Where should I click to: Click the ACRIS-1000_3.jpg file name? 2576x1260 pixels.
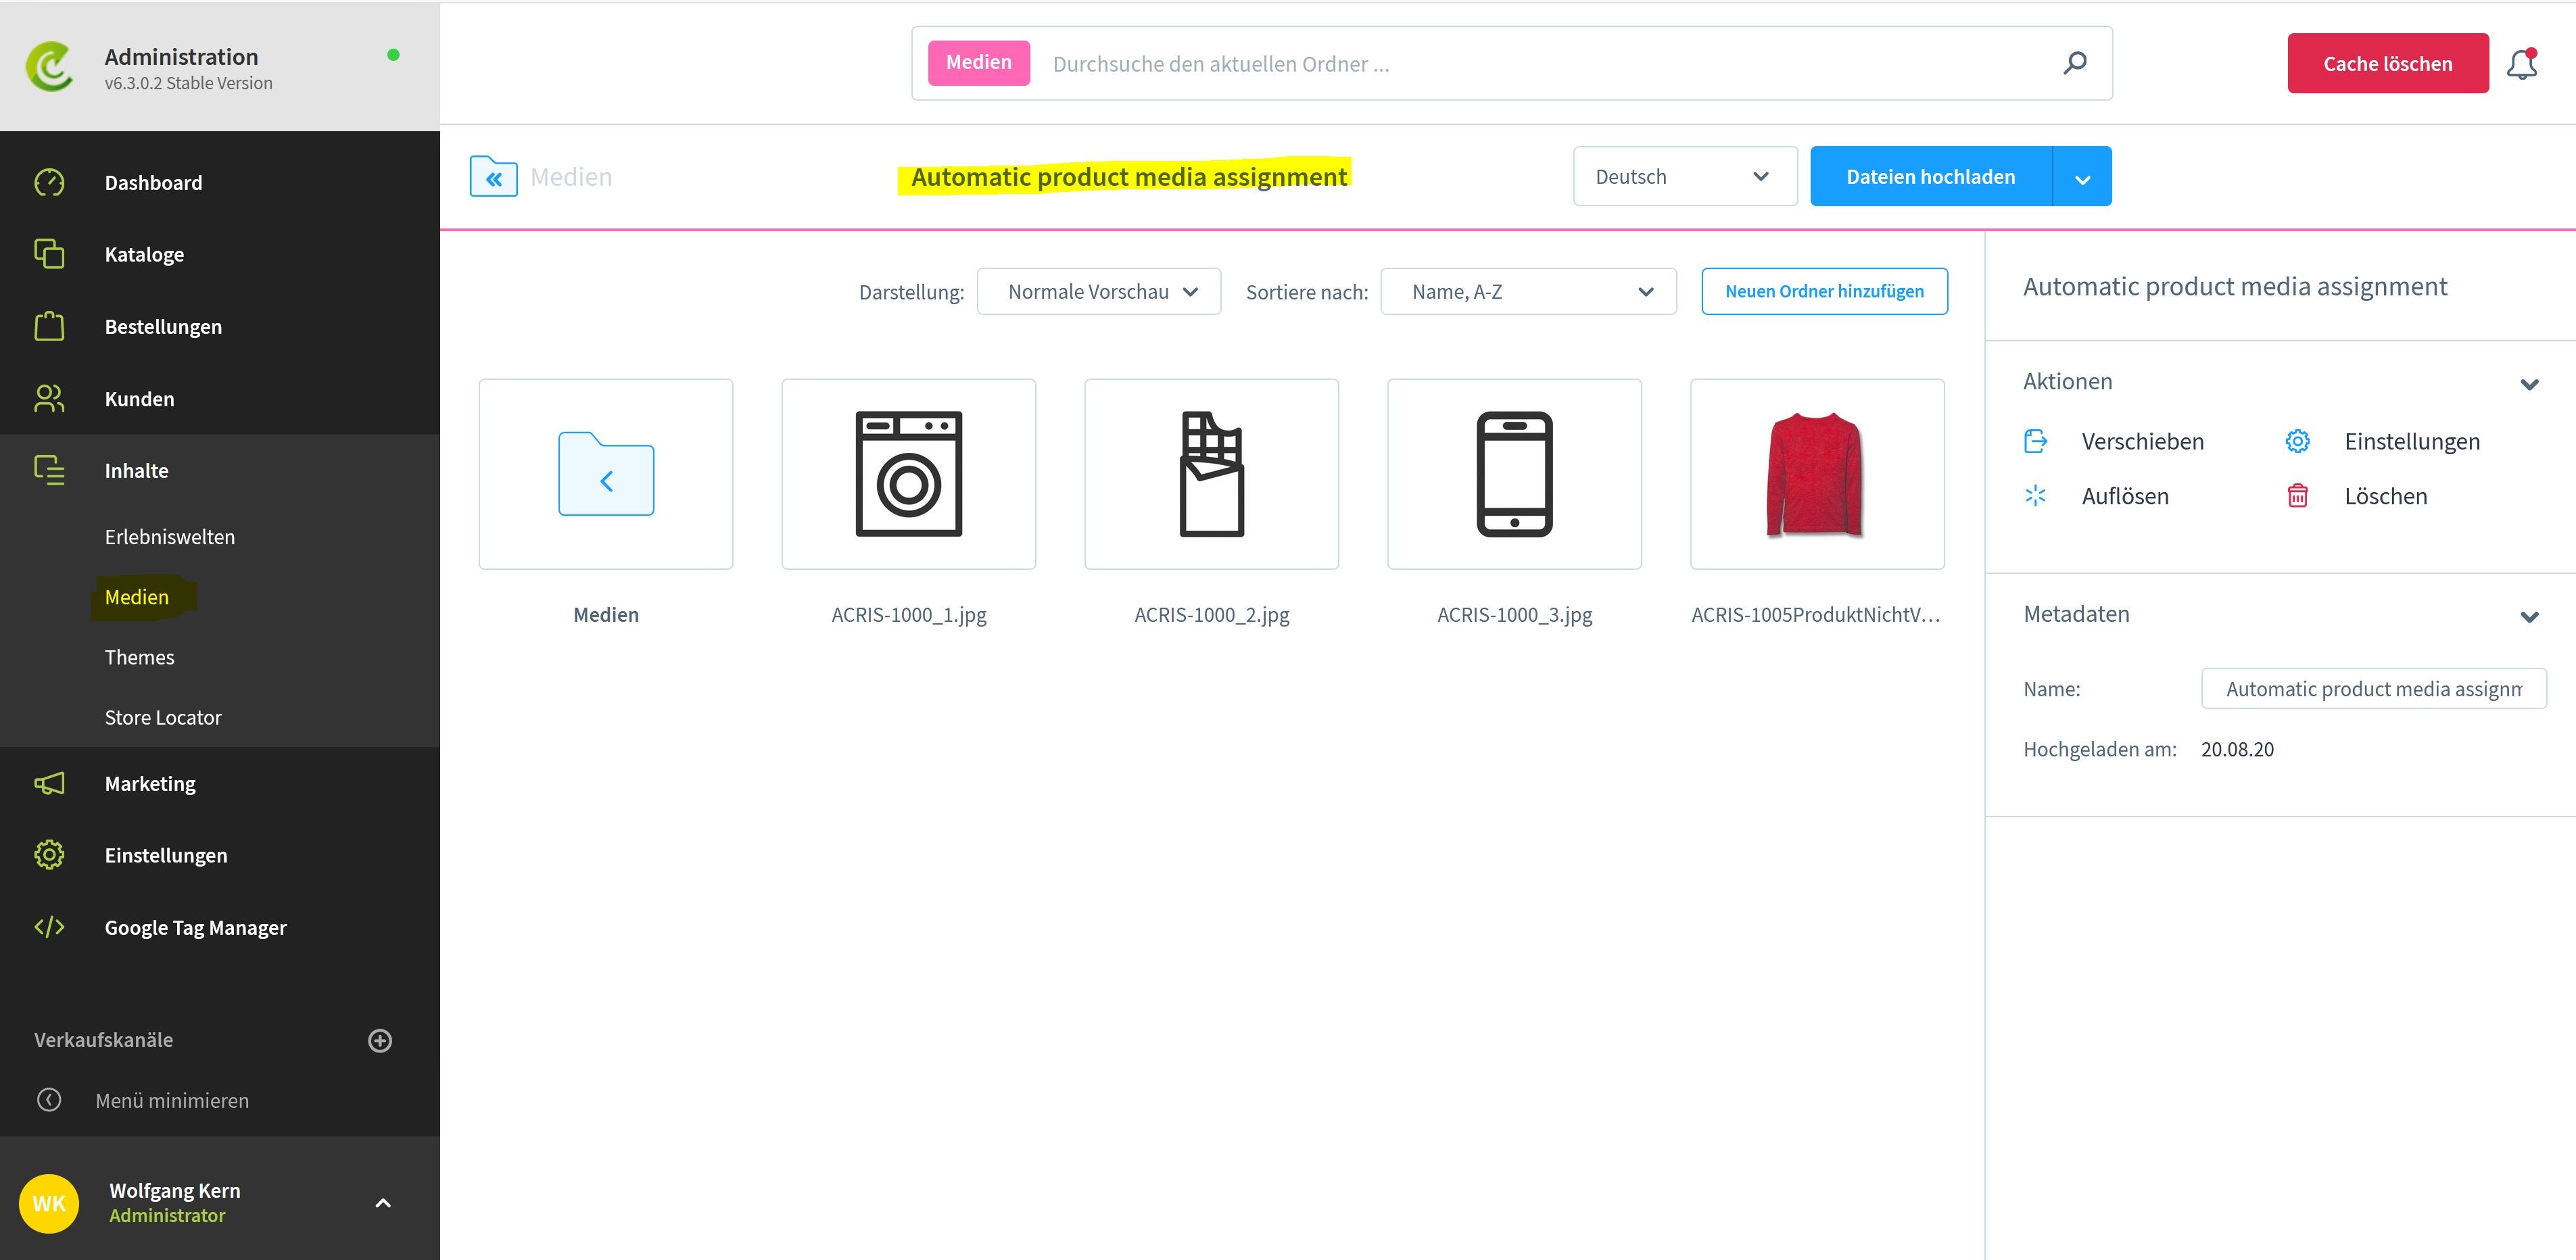pyautogui.click(x=1515, y=615)
